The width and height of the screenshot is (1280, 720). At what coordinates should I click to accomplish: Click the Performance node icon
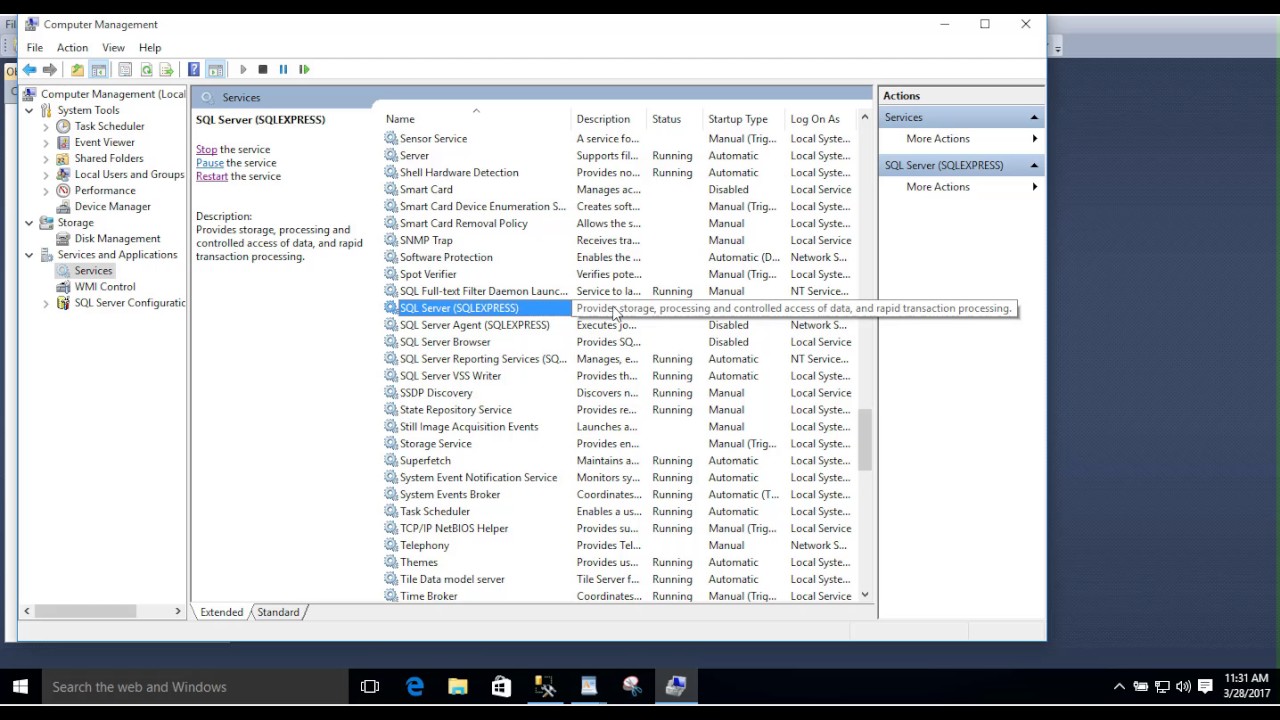(x=64, y=190)
